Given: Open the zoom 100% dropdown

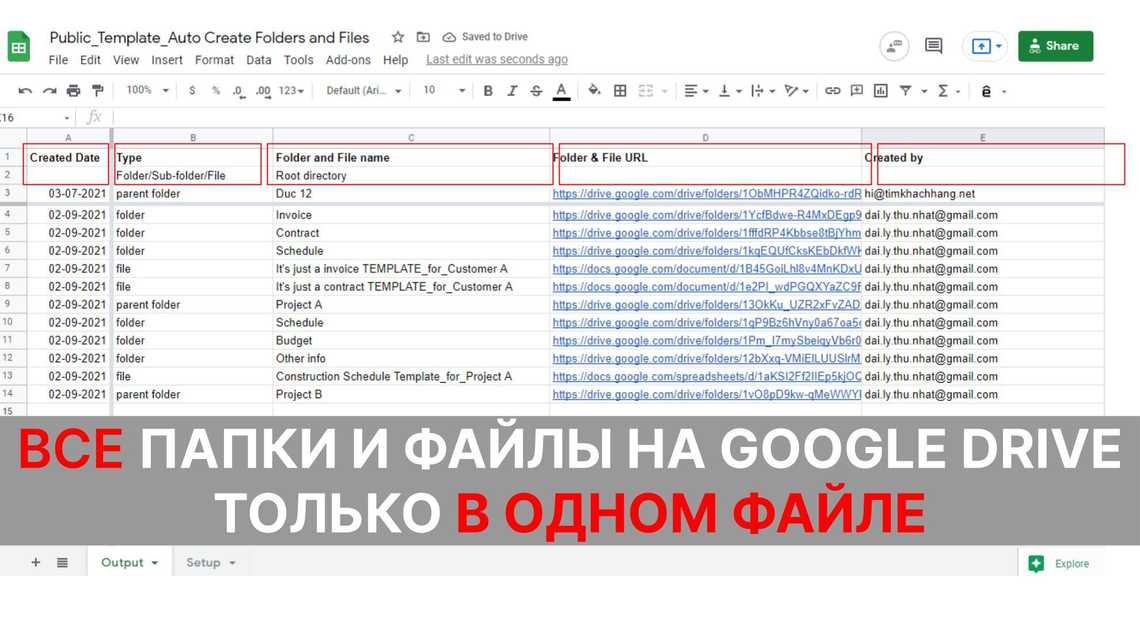Looking at the screenshot, I should [x=146, y=91].
